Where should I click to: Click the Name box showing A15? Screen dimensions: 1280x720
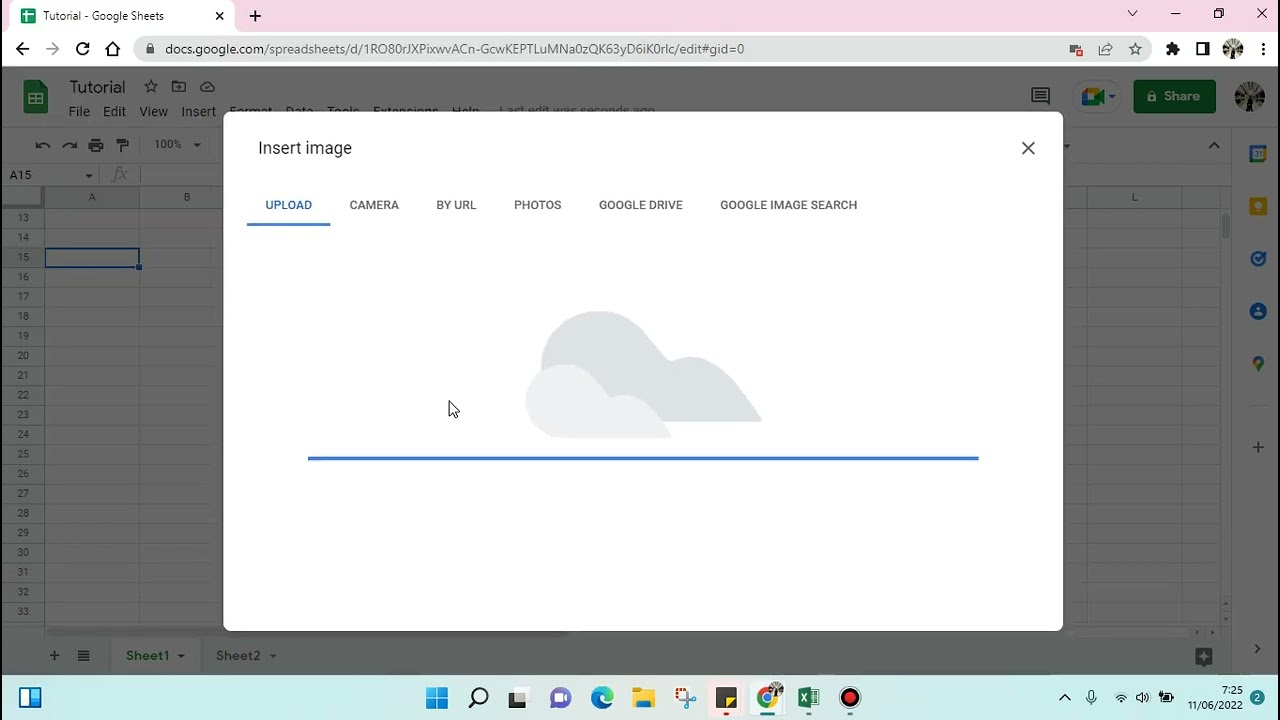(x=50, y=175)
